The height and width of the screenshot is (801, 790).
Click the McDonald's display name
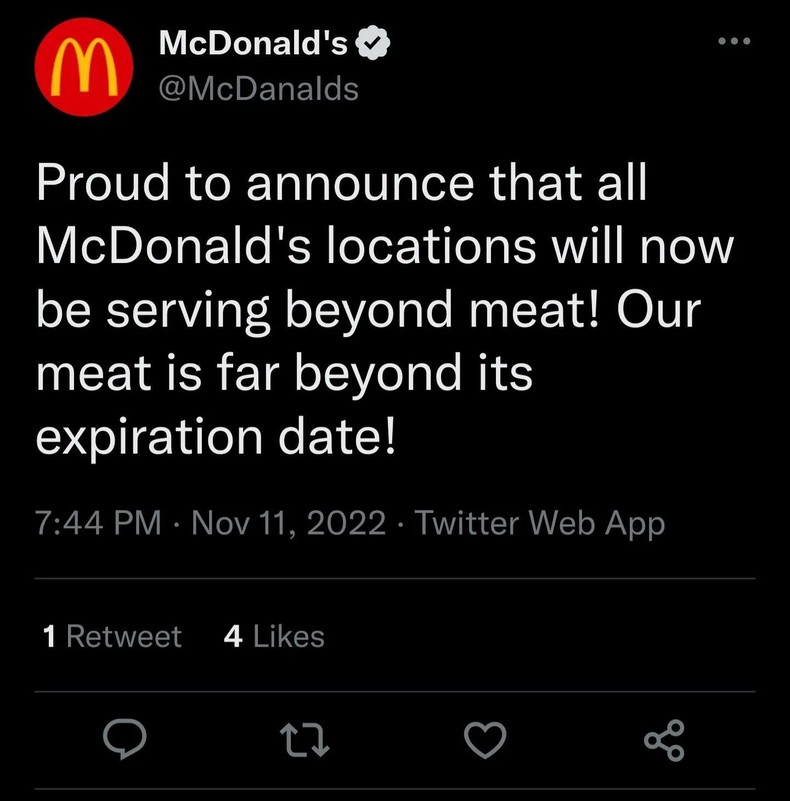pyautogui.click(x=252, y=42)
